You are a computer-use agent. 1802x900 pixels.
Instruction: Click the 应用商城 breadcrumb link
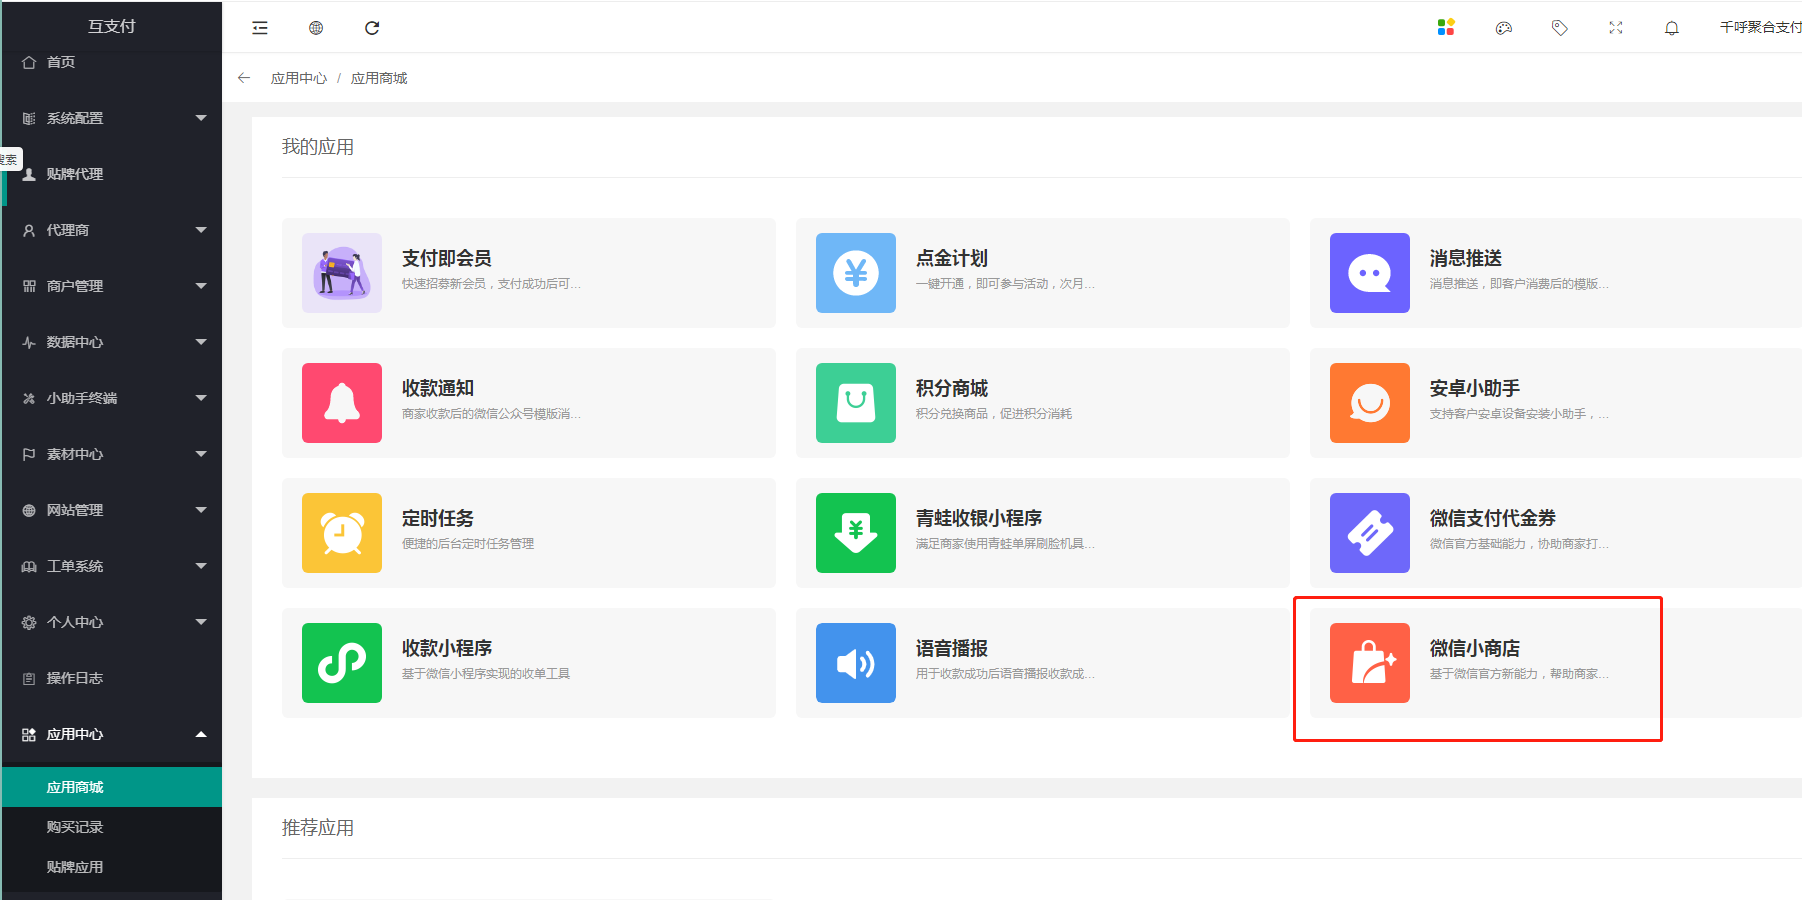(x=379, y=78)
